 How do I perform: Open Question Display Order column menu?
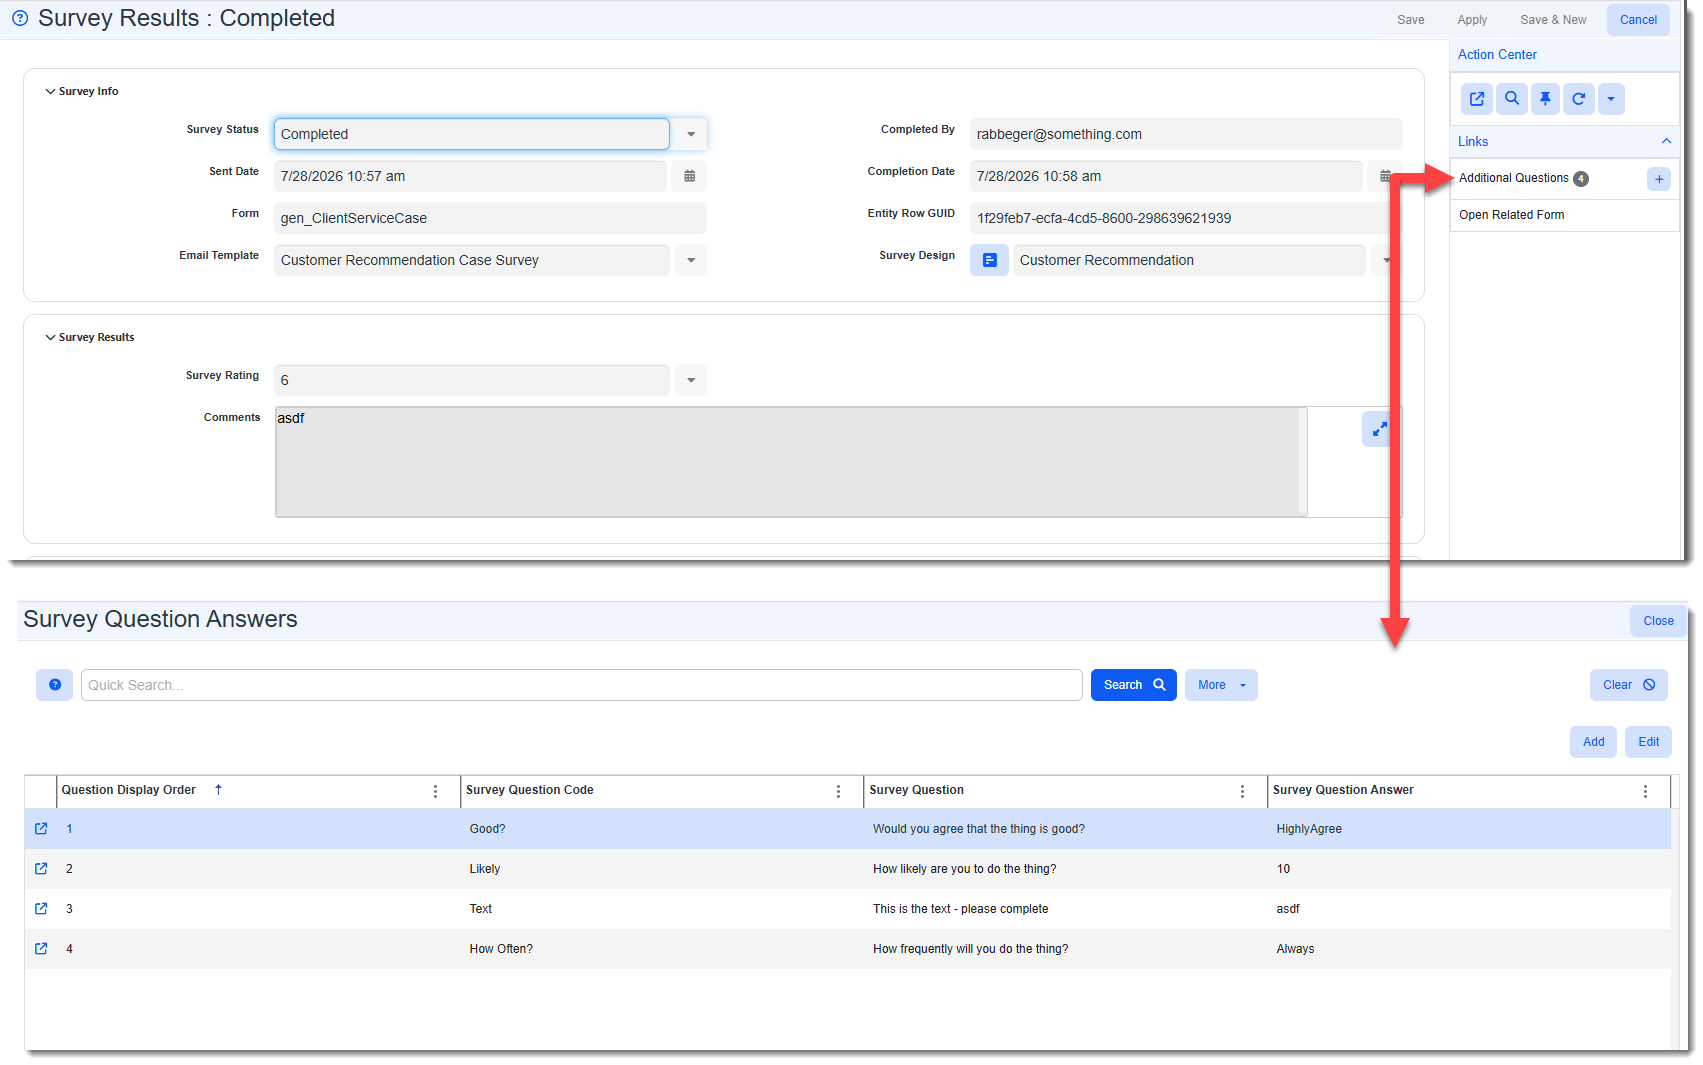[435, 791]
